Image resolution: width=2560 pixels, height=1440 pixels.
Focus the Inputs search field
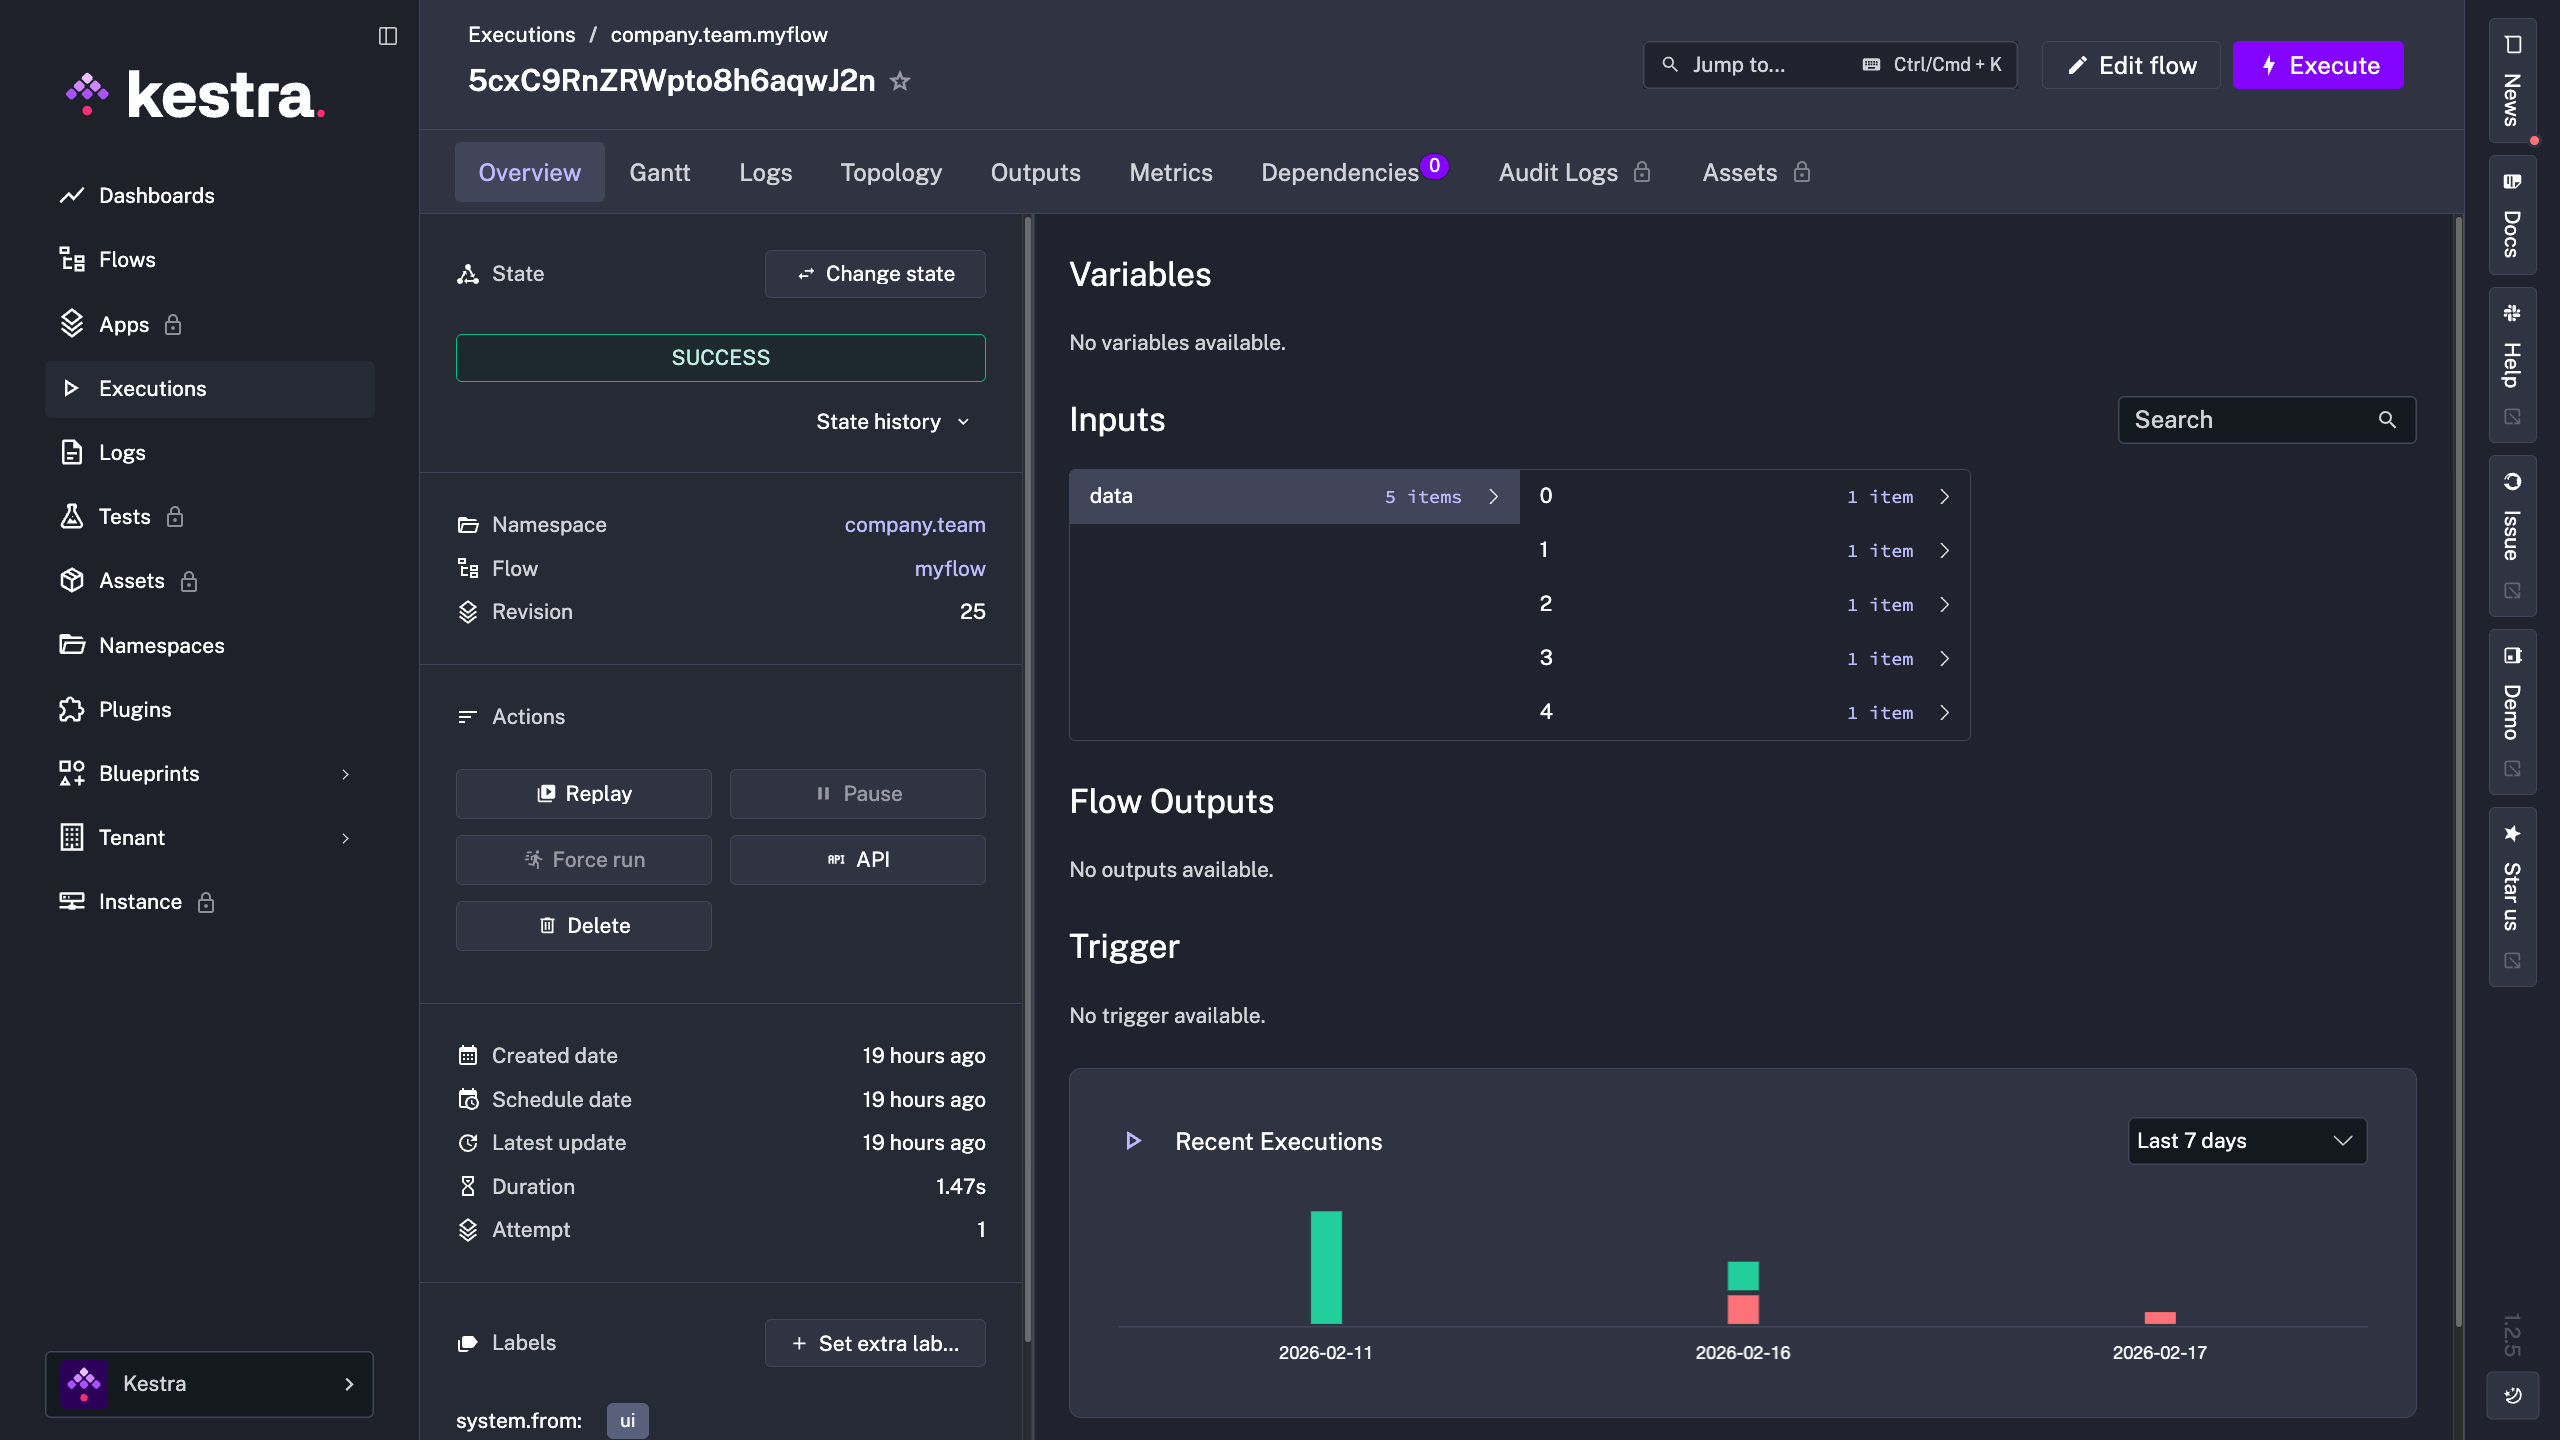[x=2250, y=420]
